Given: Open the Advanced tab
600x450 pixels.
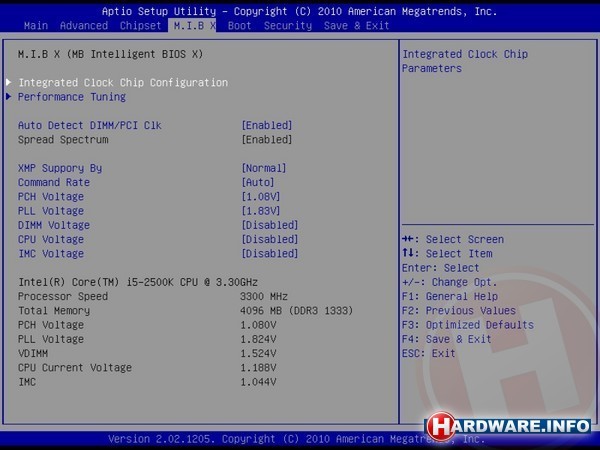Looking at the screenshot, I should pos(84,25).
